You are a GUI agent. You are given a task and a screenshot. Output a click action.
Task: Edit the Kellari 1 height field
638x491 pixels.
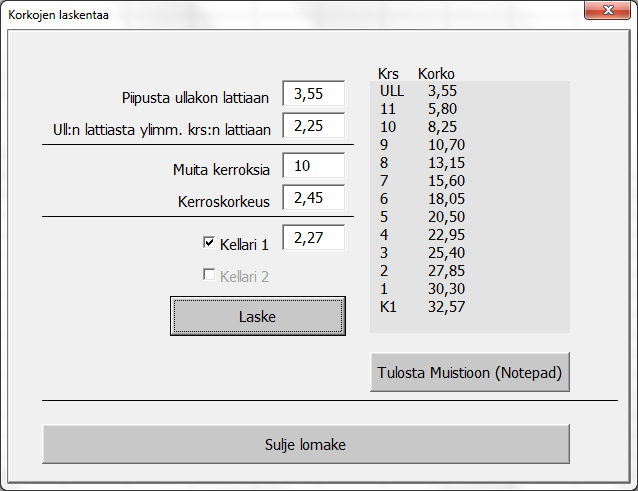pyautogui.click(x=313, y=238)
